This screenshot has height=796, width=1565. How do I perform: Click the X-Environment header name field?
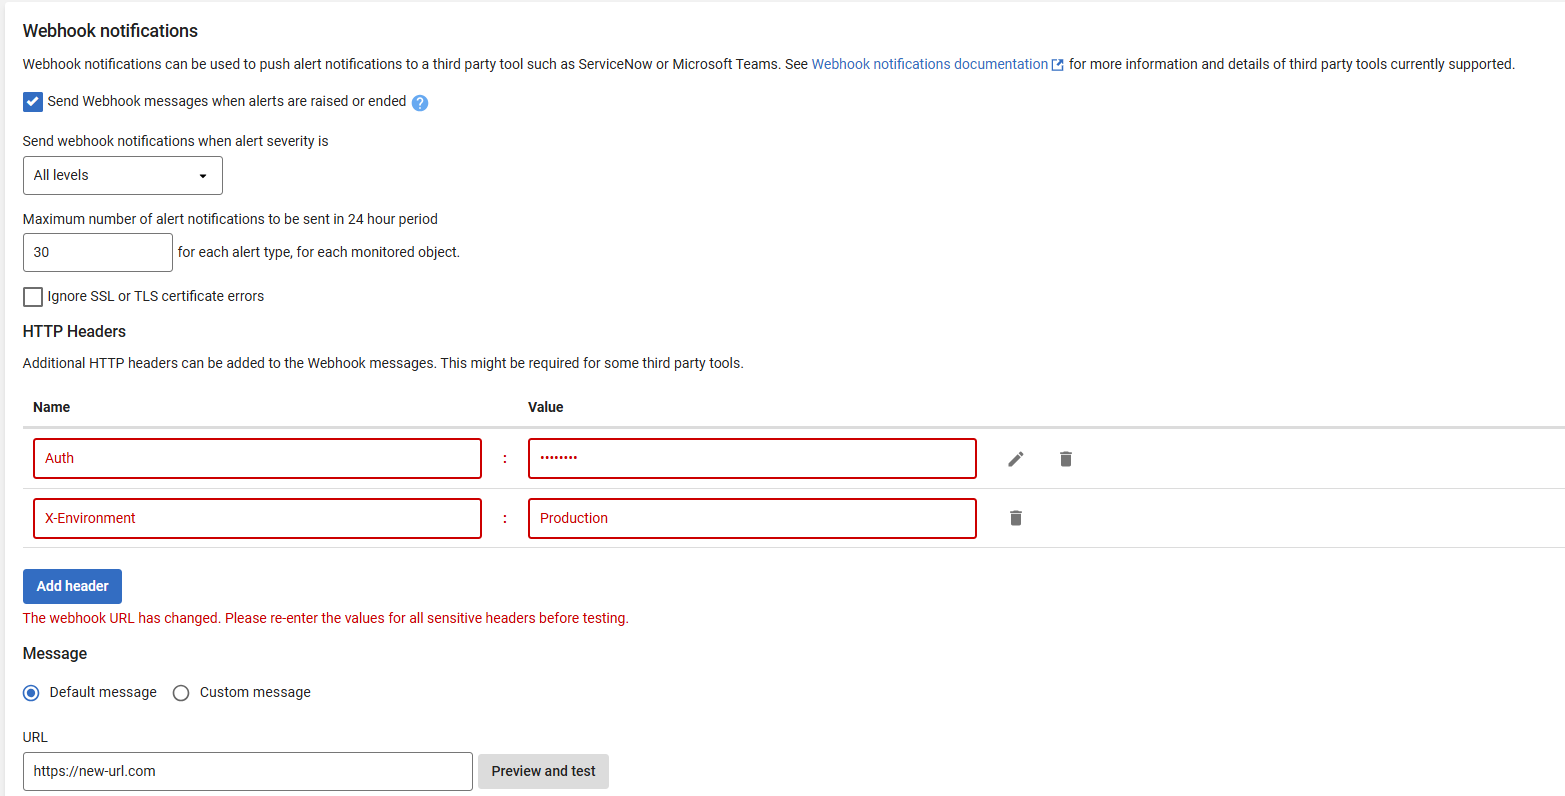pos(257,518)
